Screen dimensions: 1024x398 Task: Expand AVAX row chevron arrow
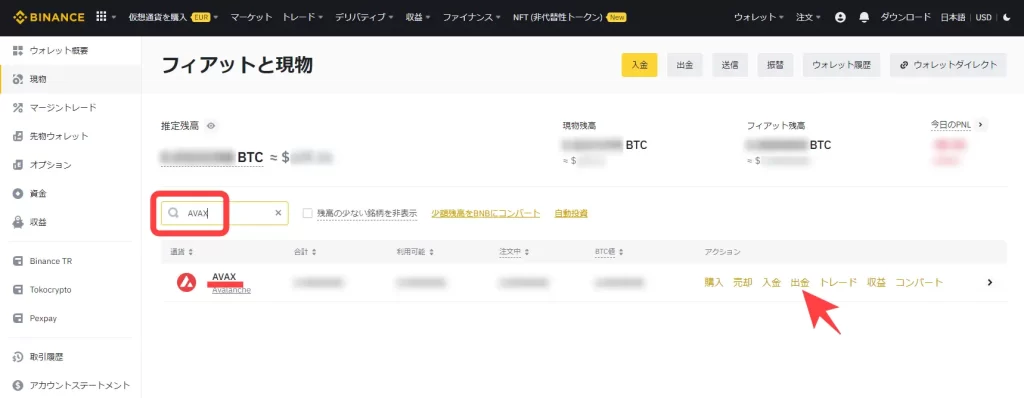[x=990, y=282]
